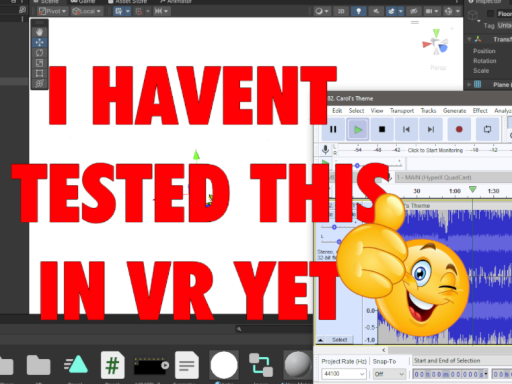Select the C# script asset
512x384 pixels.
pyautogui.click(x=113, y=365)
